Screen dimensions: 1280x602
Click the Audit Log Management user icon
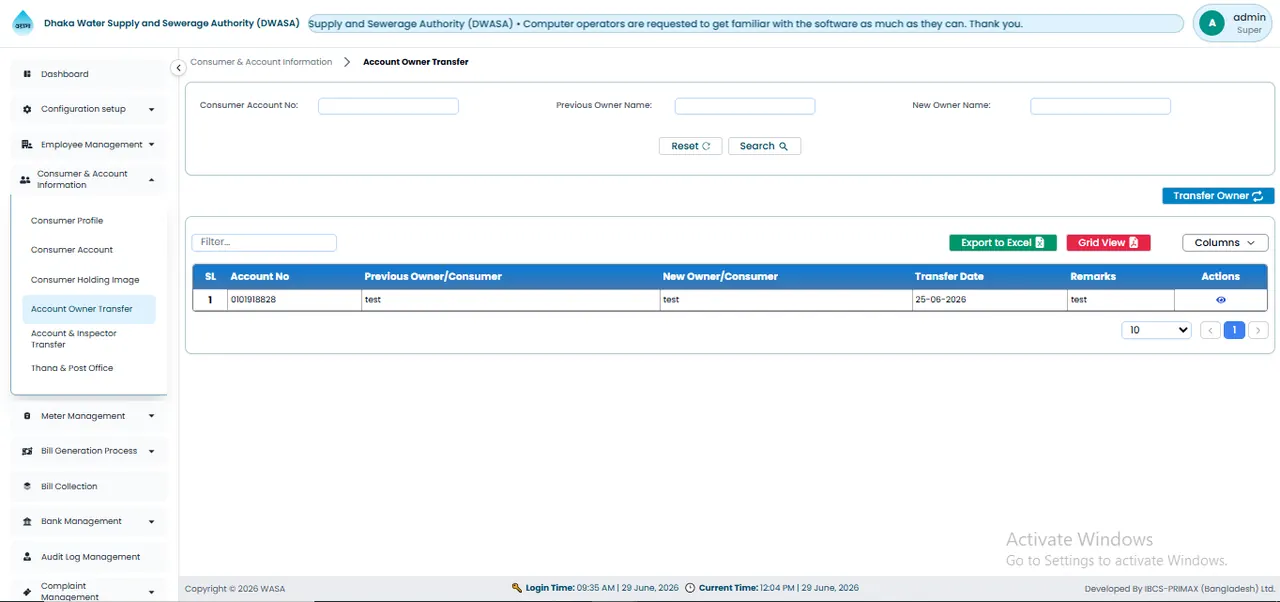[x=27, y=557]
